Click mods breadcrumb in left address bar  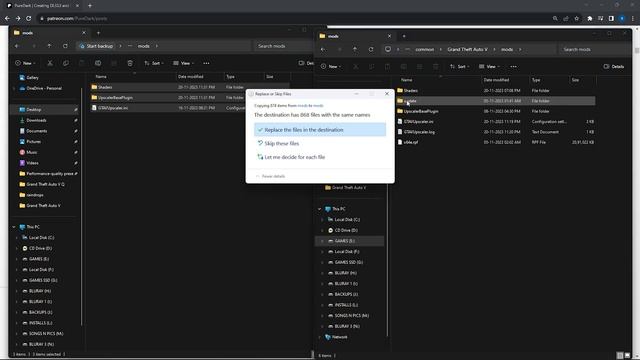point(143,46)
